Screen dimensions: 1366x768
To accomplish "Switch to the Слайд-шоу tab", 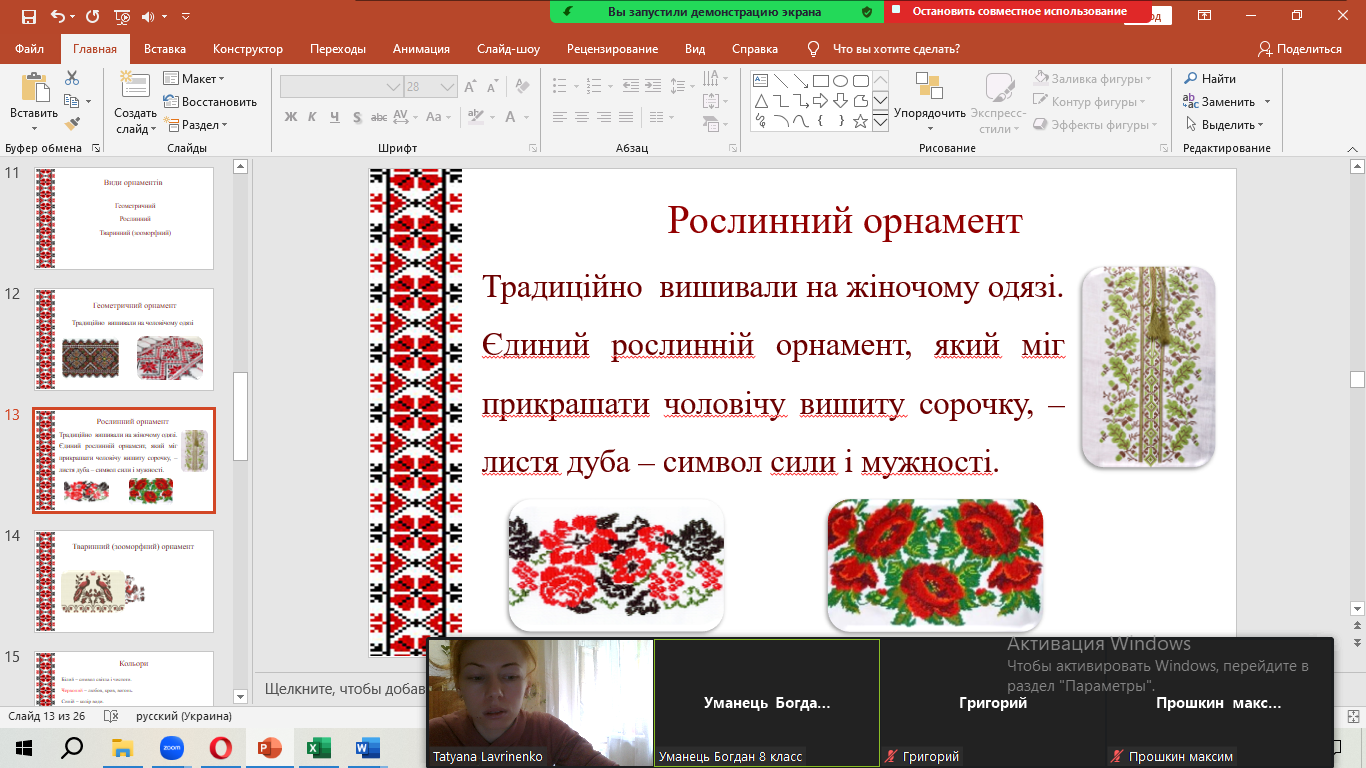I will 508,49.
